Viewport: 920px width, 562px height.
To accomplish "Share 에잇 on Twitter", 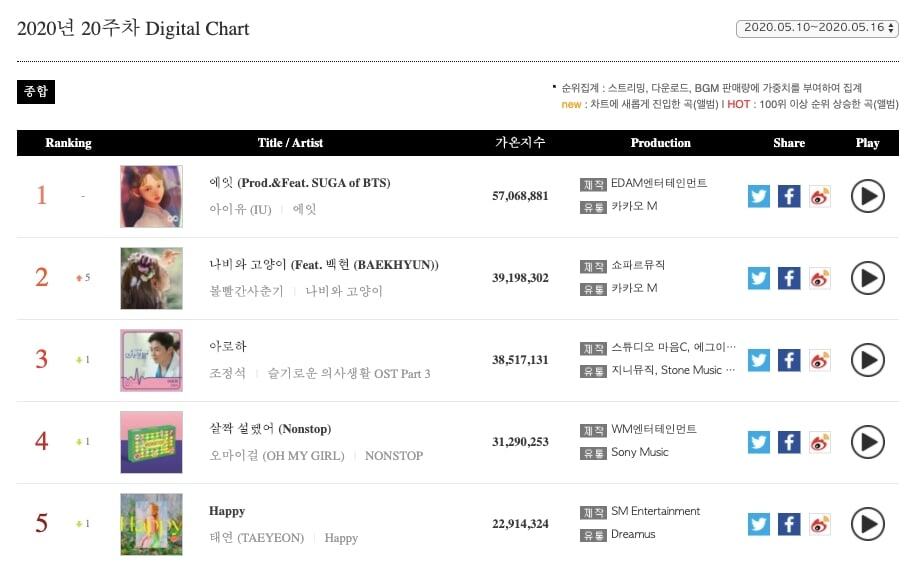I will click(x=759, y=196).
